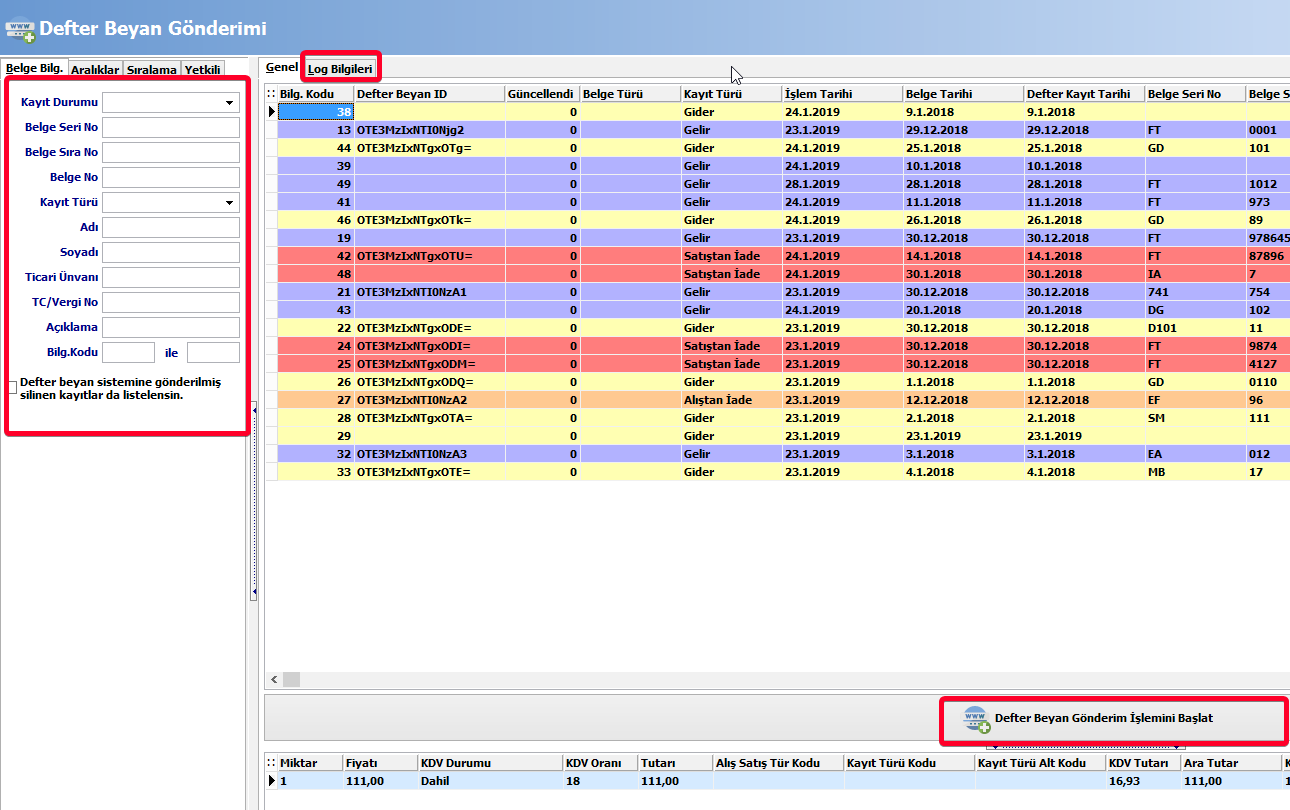Image resolution: width=1290 pixels, height=810 pixels.
Task: Click the Defter Beyan Gönderimi title icon
Action: click(20, 29)
